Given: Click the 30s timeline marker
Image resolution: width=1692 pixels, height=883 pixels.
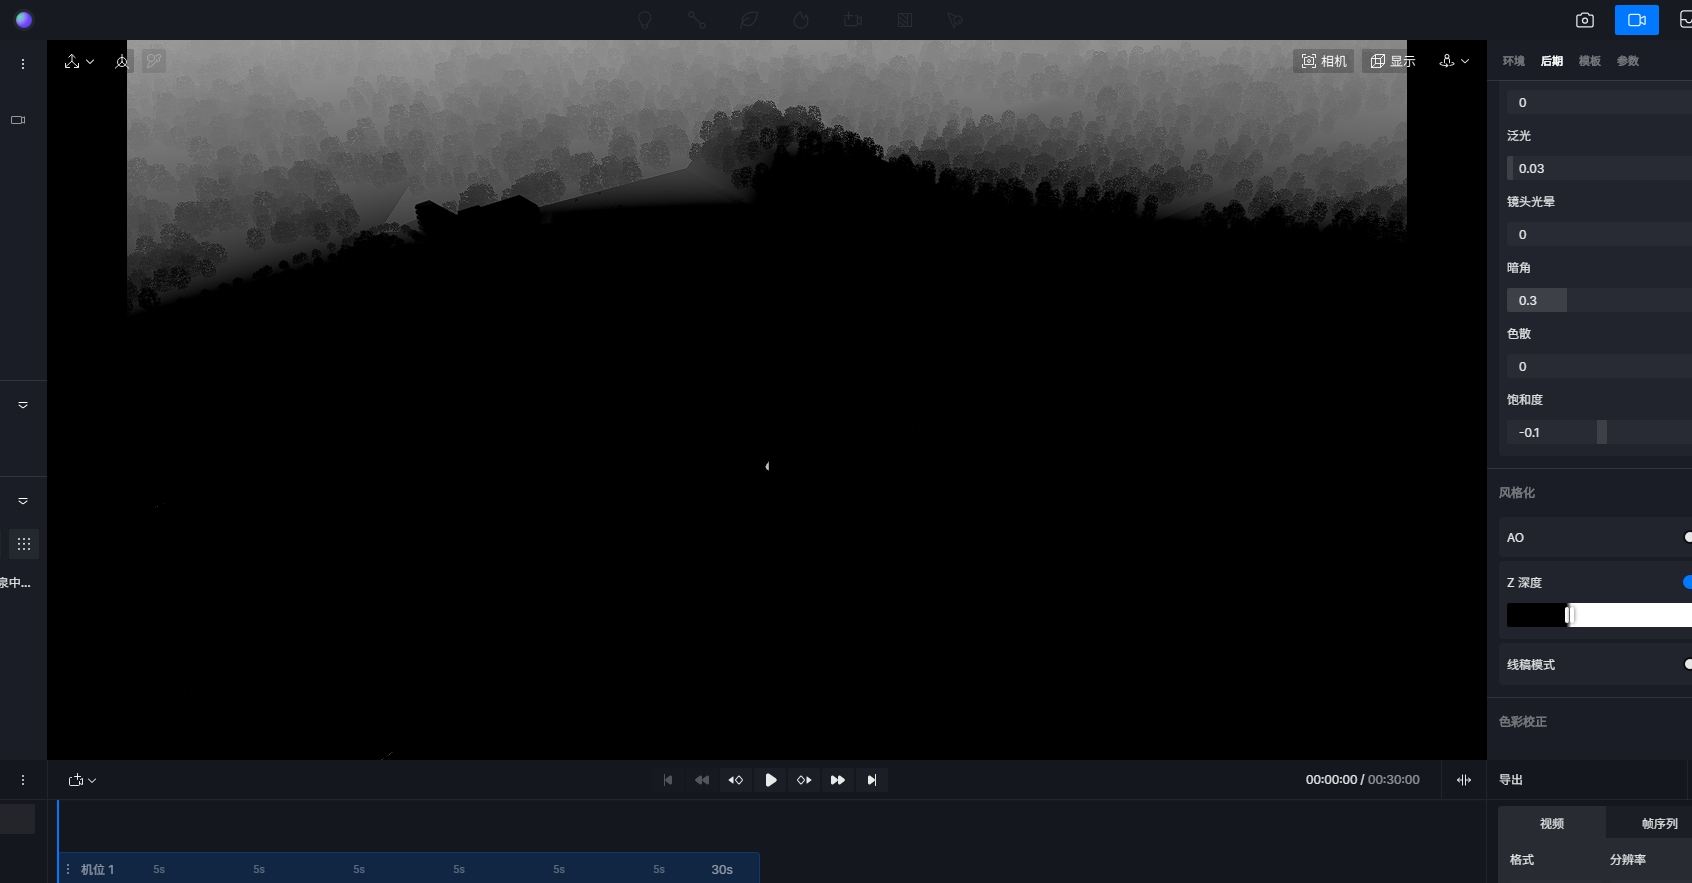Looking at the screenshot, I should pyautogui.click(x=722, y=869).
